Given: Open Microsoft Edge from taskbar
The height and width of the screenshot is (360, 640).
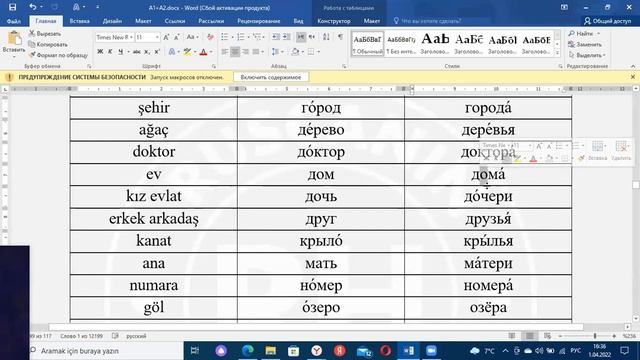Looking at the screenshot, I should [x=247, y=351].
